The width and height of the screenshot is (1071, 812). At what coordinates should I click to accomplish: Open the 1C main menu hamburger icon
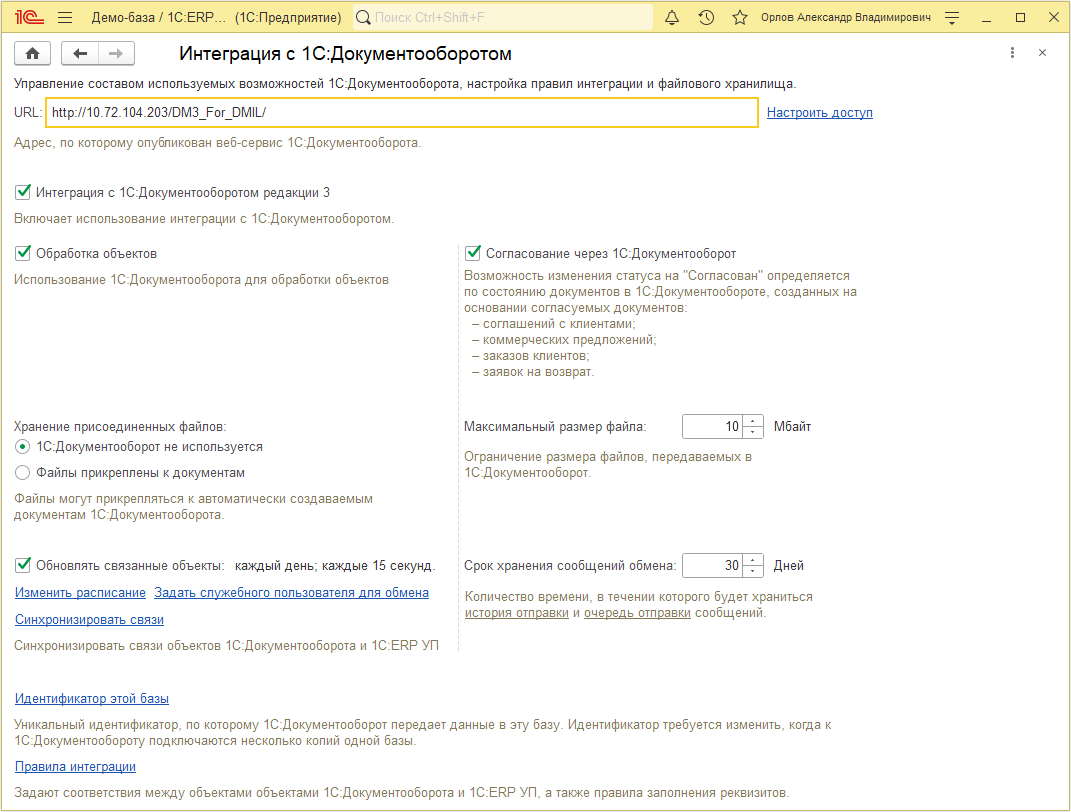[65, 18]
